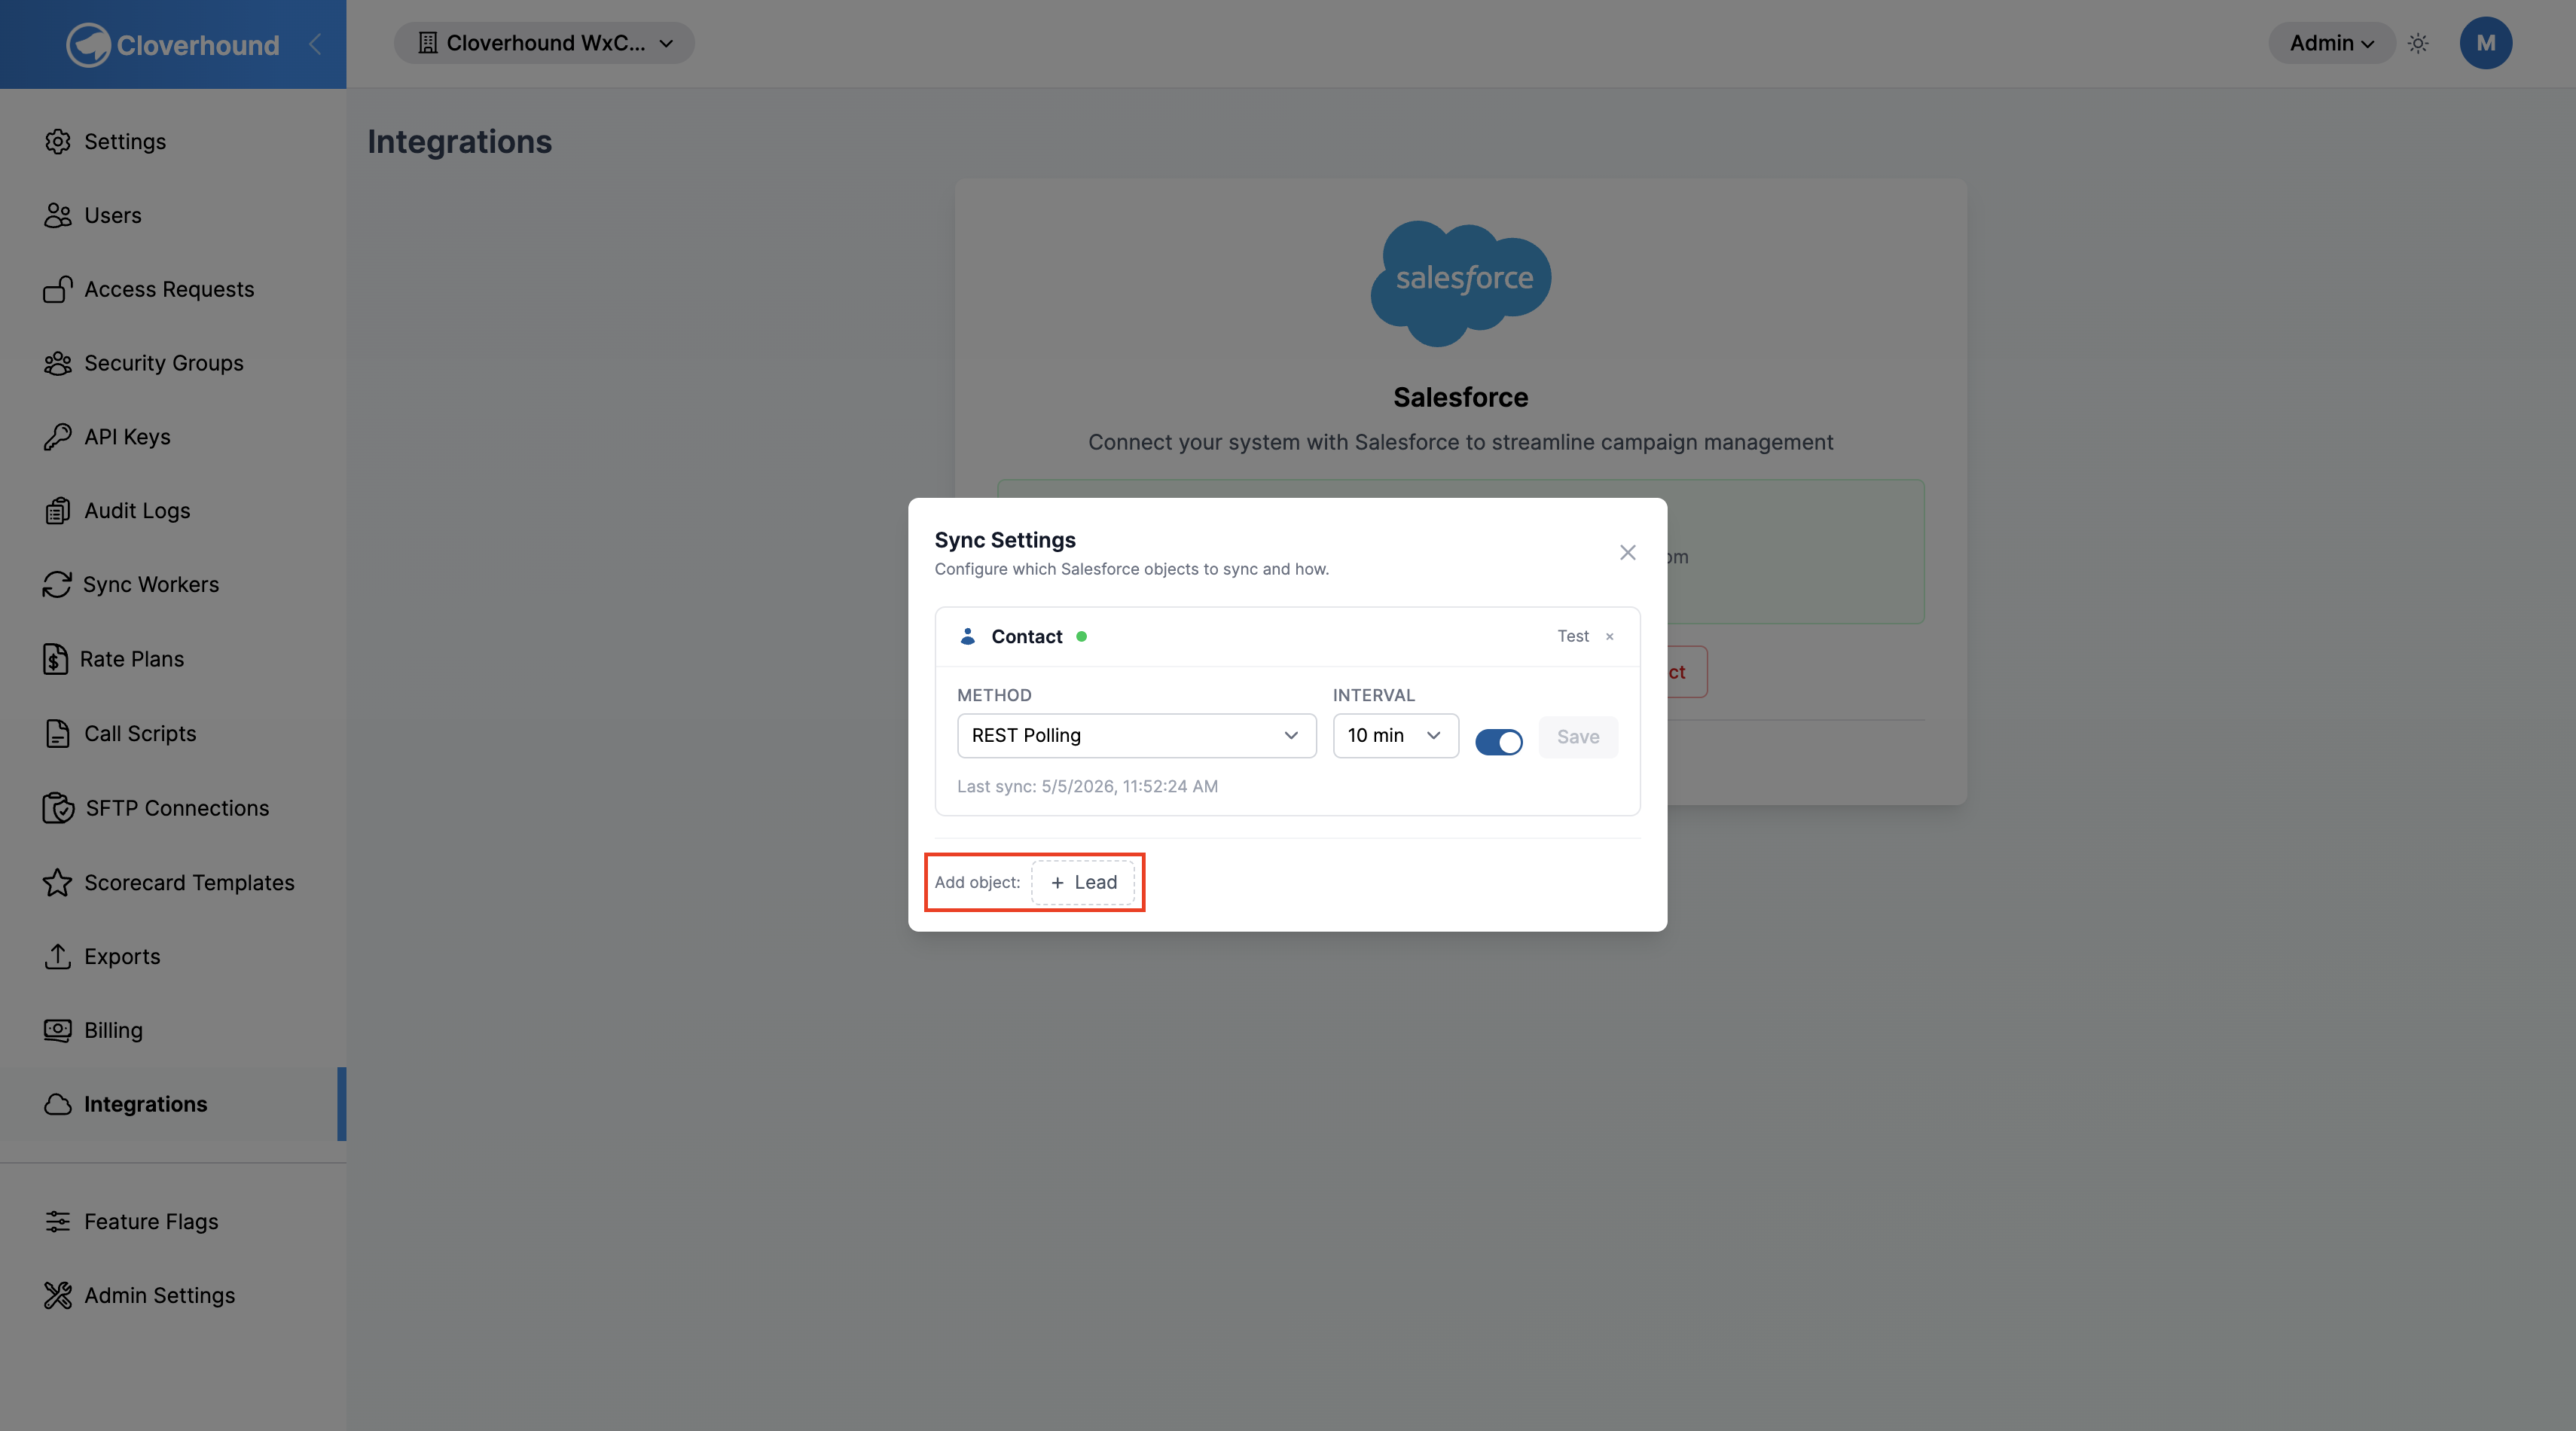Screen dimensions: 2576x1431
Task: Click the Audit Logs clipboard icon
Action: [x=58, y=510]
